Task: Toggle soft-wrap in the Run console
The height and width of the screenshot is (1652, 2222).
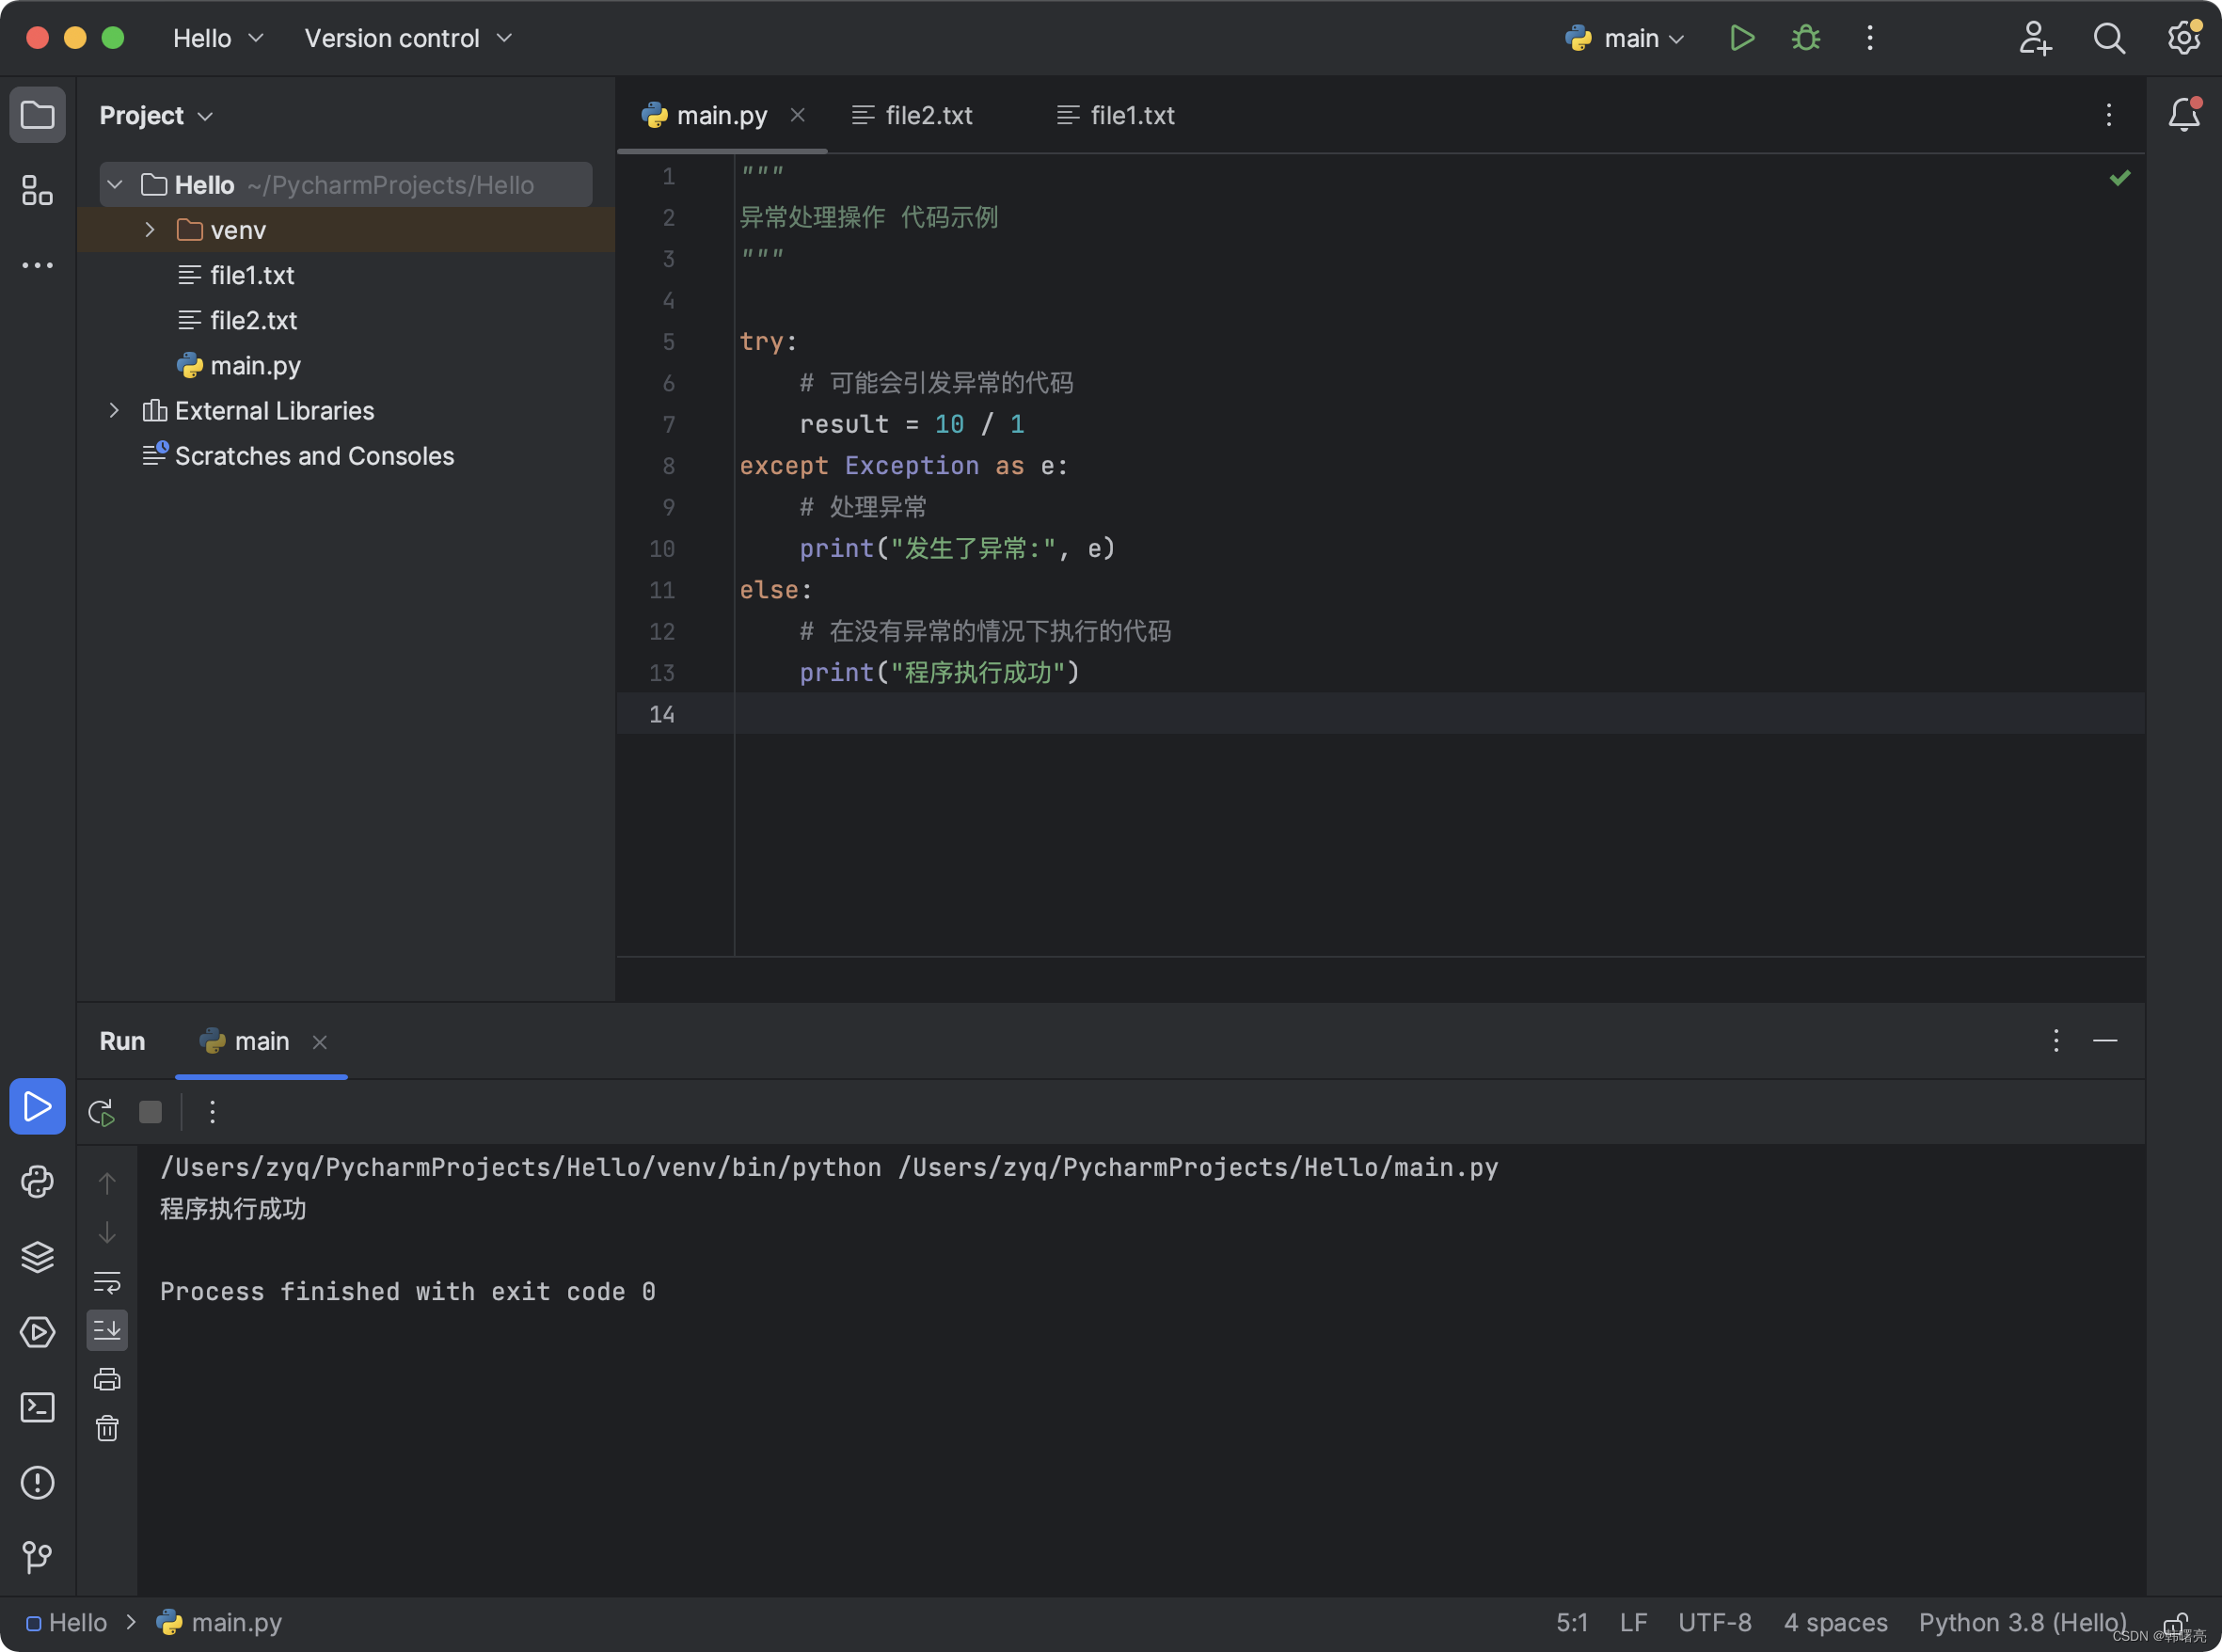Action: (x=107, y=1282)
